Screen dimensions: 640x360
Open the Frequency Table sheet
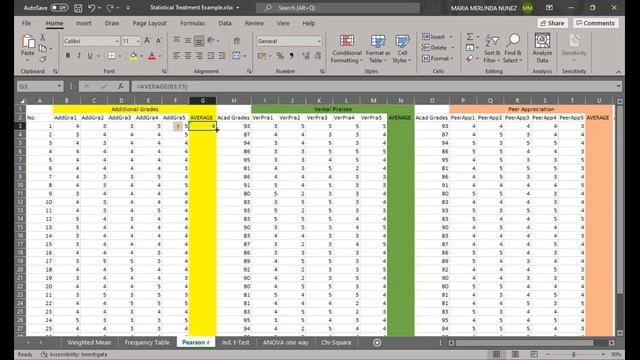point(147,342)
